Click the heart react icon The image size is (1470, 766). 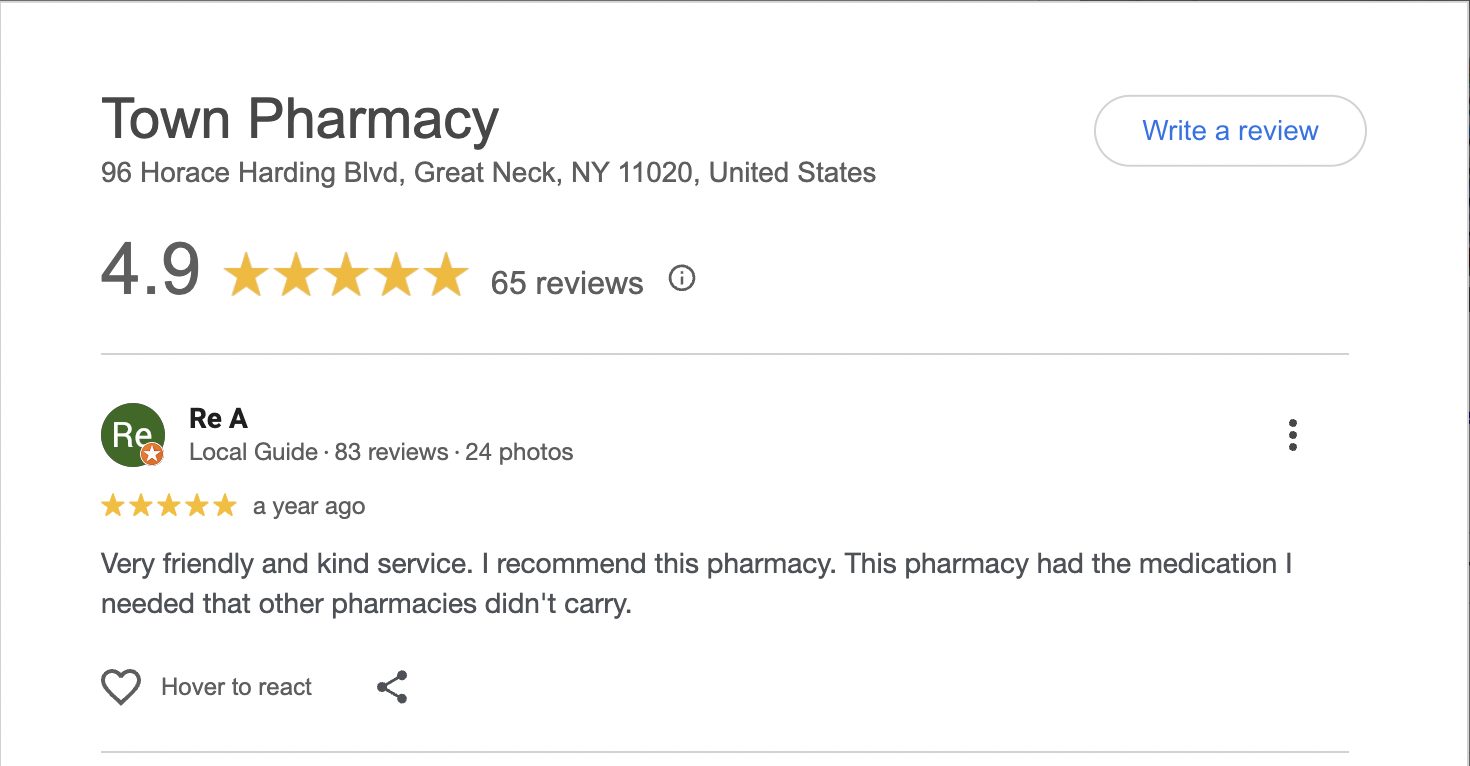tap(121, 687)
